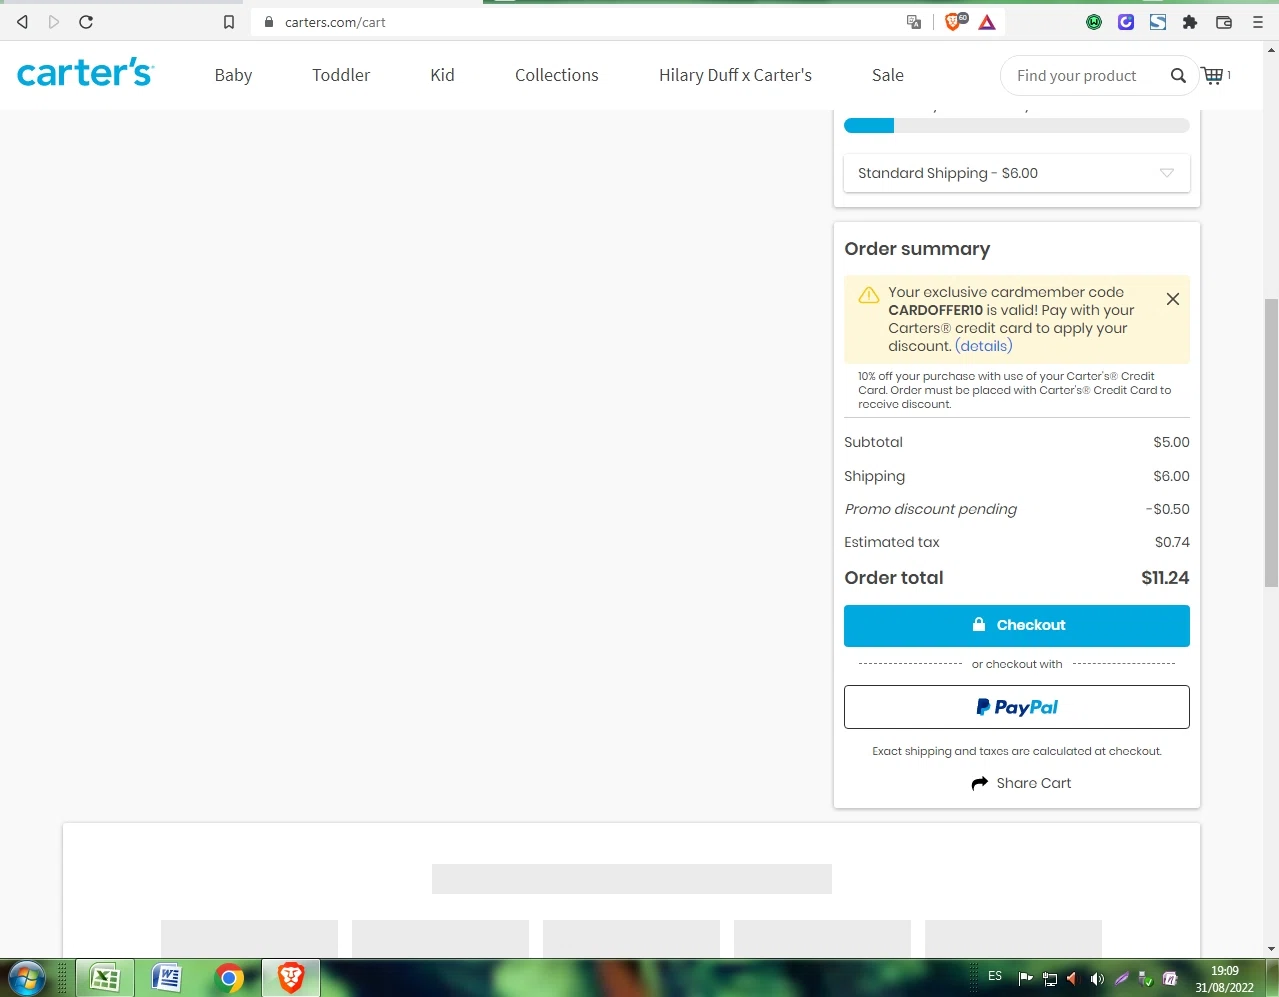Click the Share Cart arrow icon

click(x=980, y=783)
